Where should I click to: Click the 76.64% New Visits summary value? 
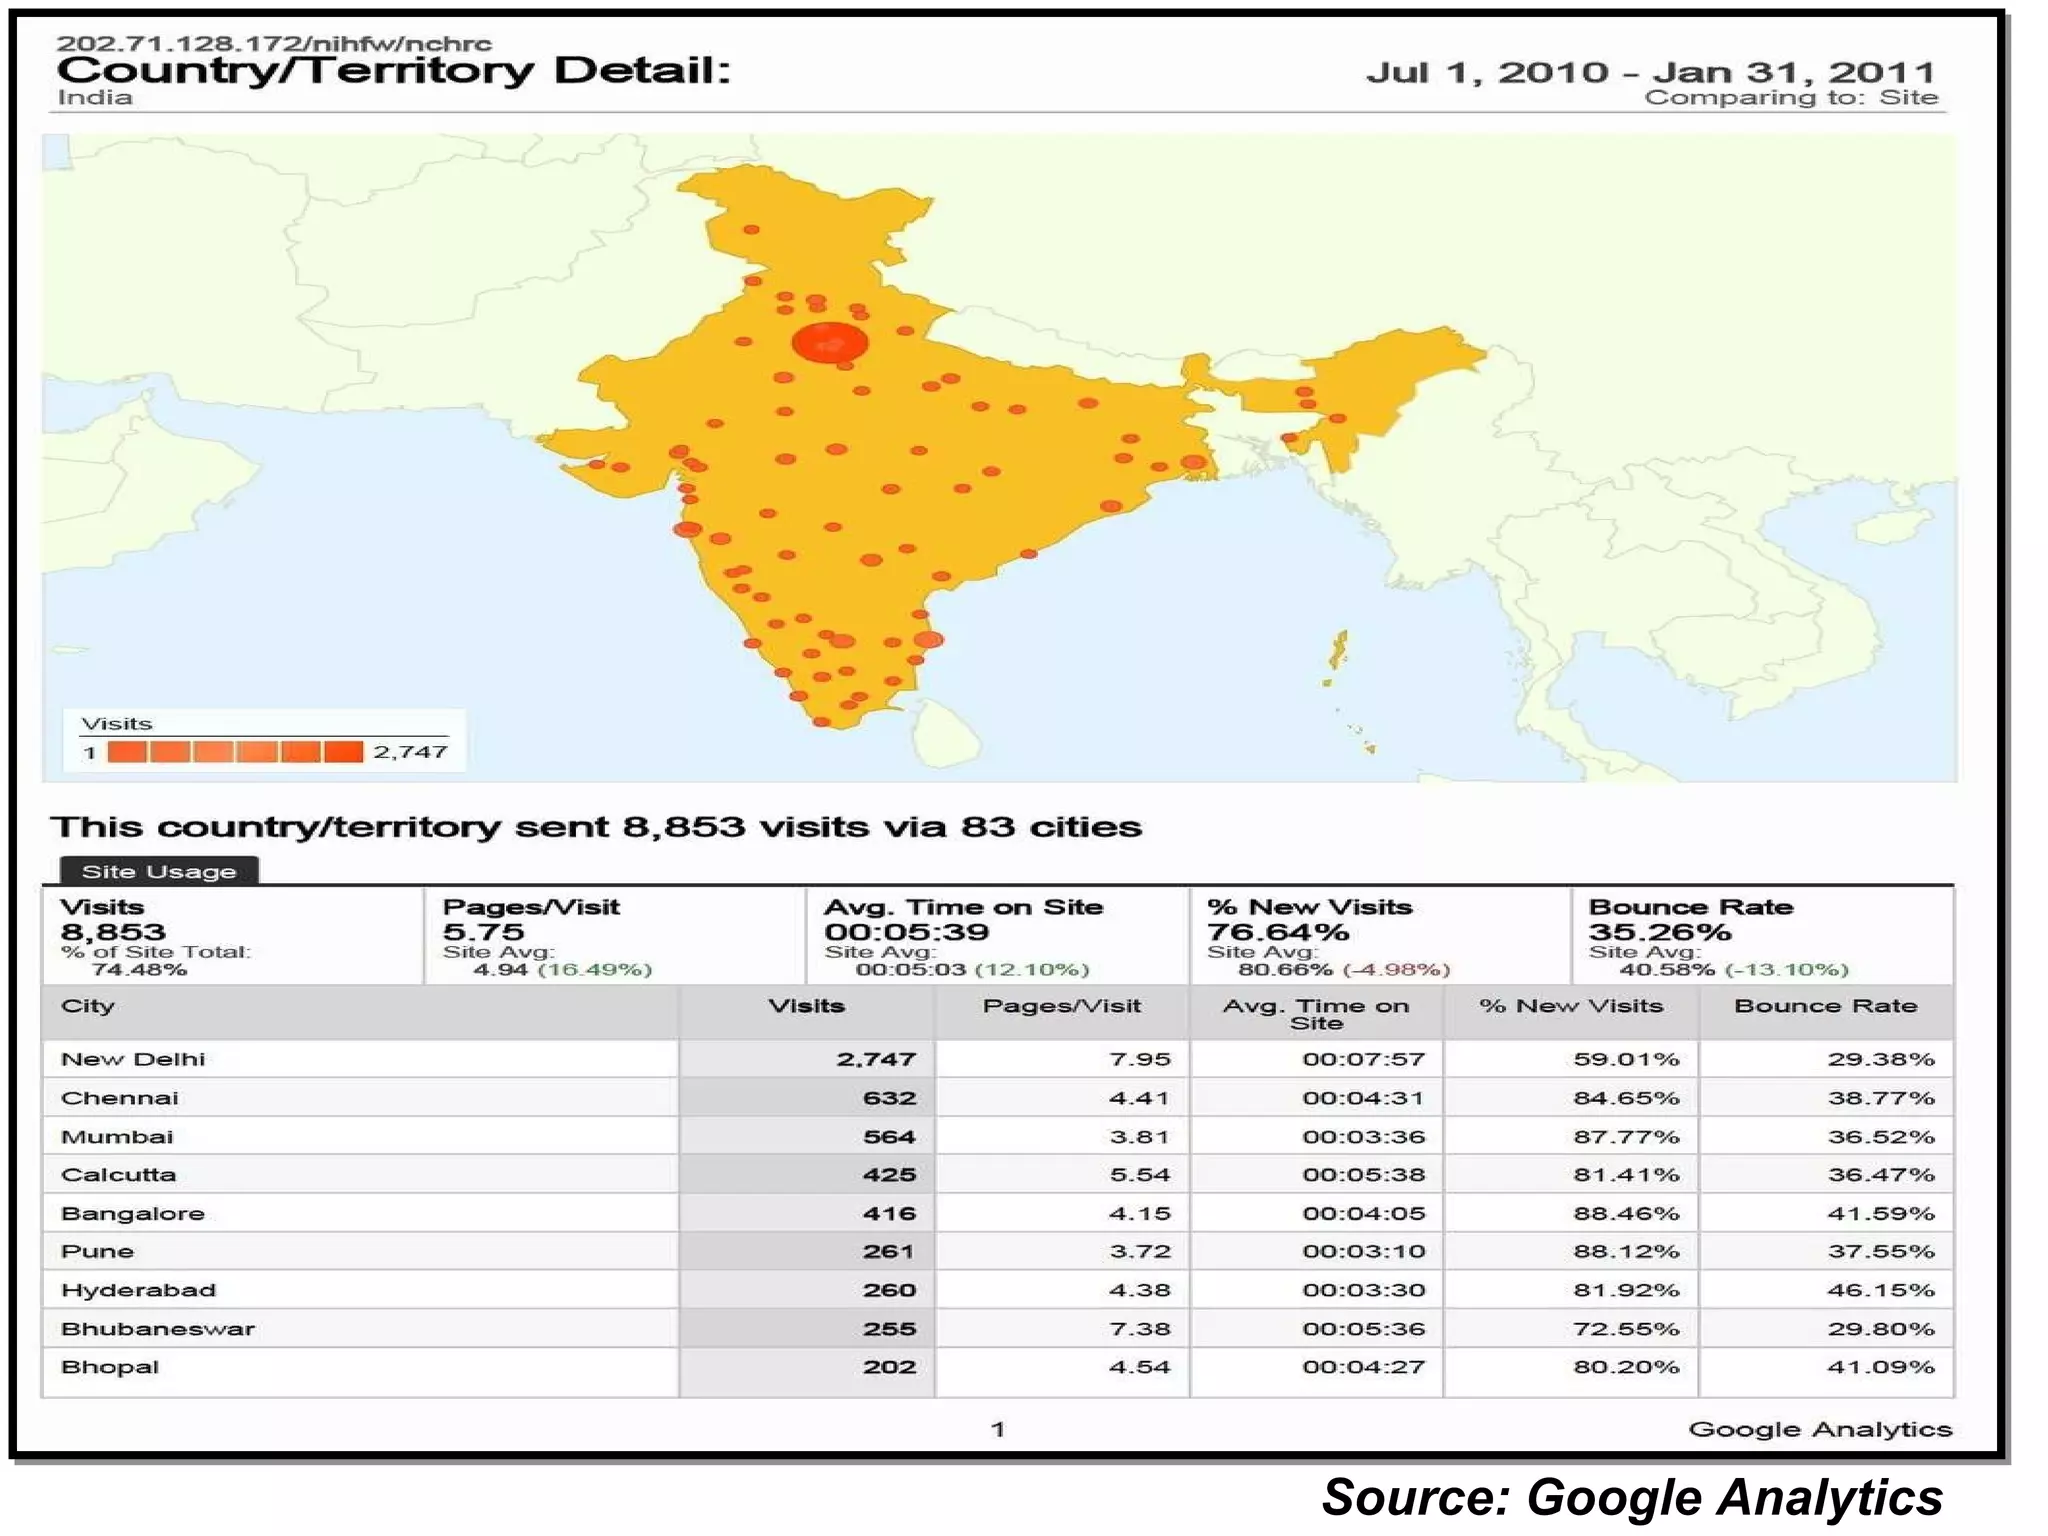click(x=1277, y=932)
